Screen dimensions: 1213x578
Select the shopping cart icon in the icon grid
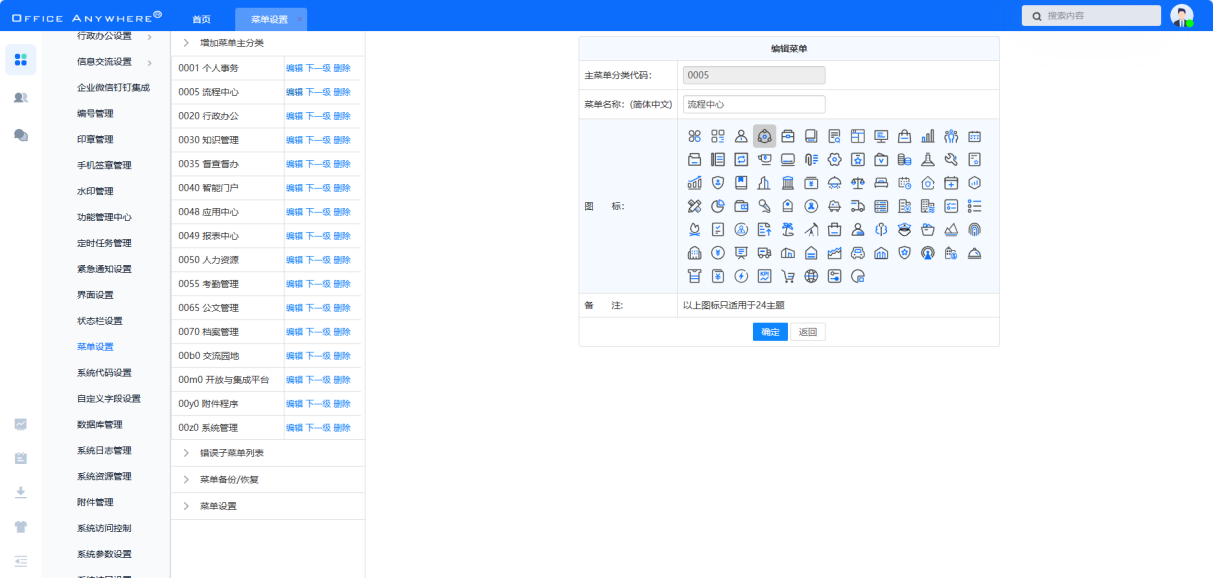pyautogui.click(x=788, y=277)
